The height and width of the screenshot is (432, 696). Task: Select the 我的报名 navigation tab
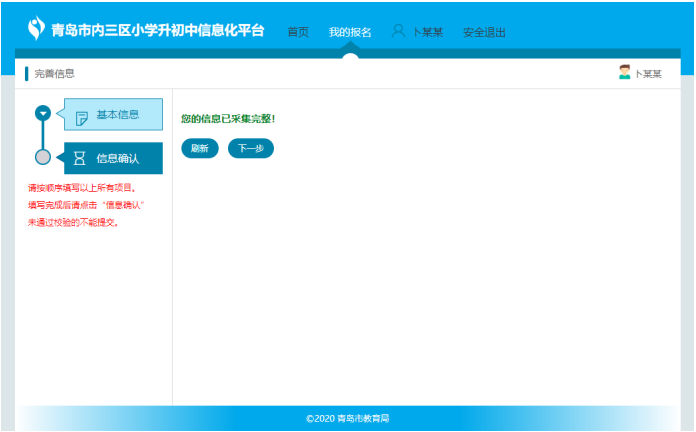(350, 32)
